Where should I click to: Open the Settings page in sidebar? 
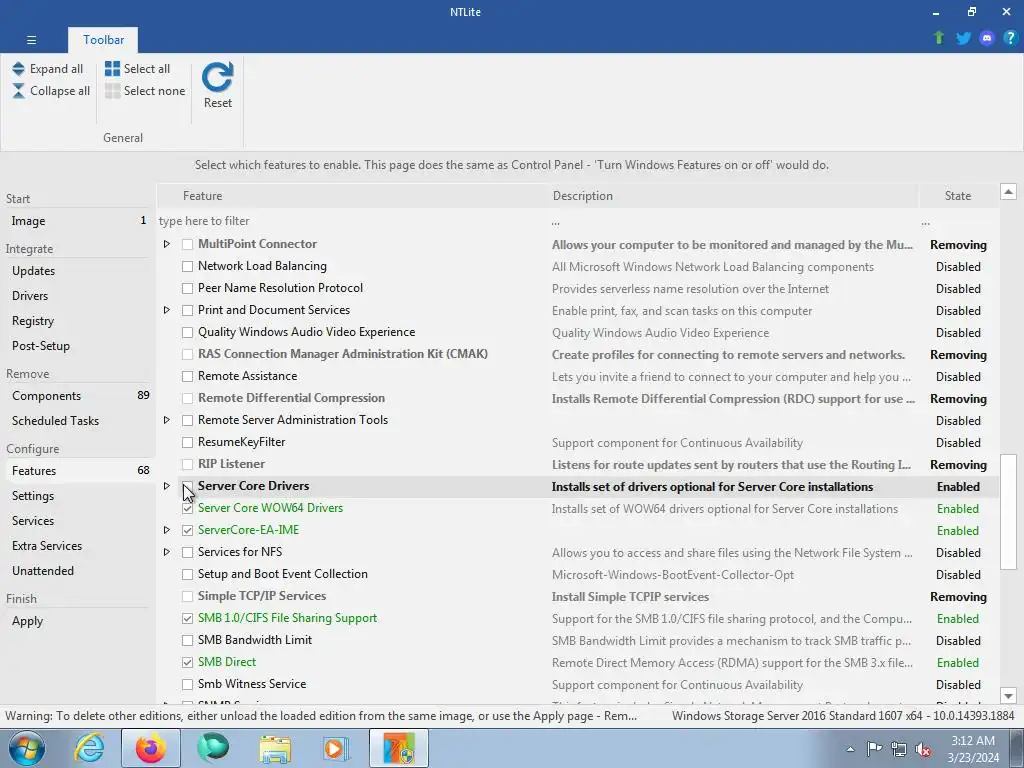(x=78, y=496)
